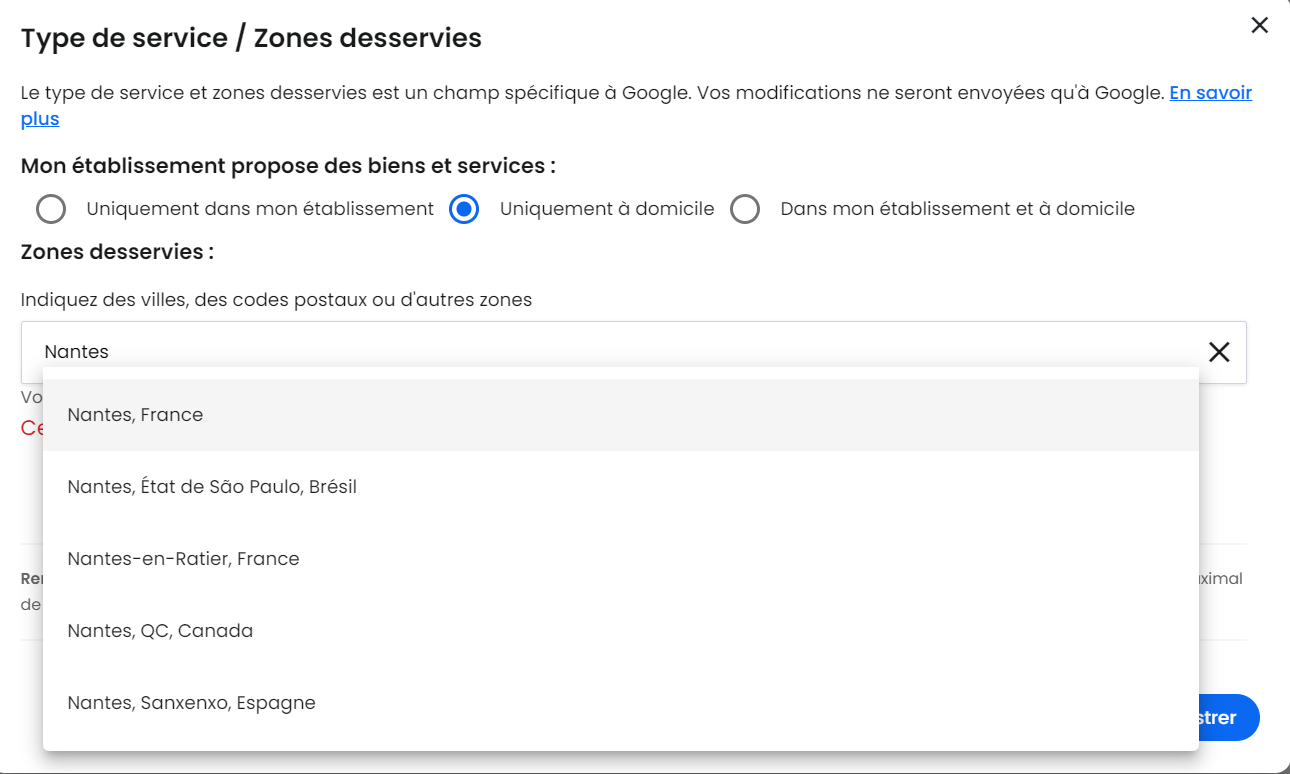
Task: Click inside the zones desservies input
Action: [x=600, y=352]
